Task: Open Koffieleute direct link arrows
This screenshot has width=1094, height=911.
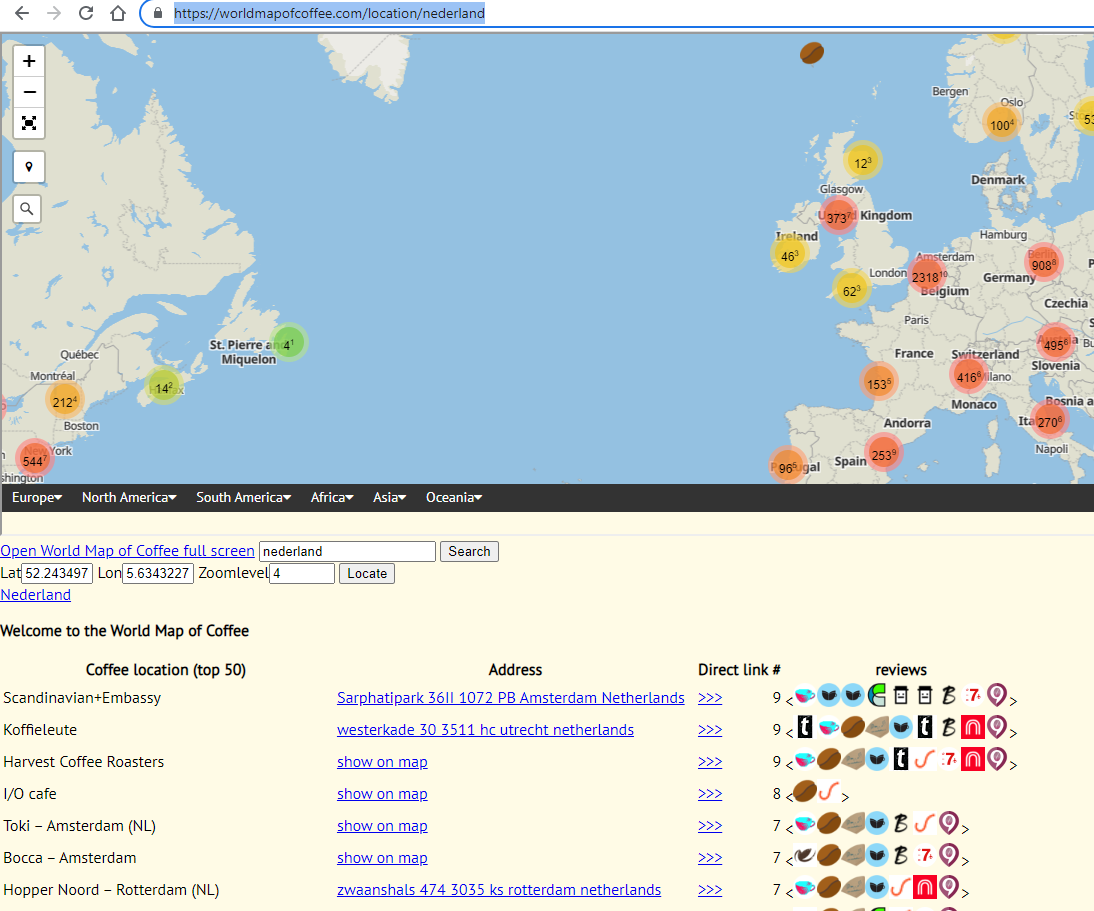Action: 710,730
